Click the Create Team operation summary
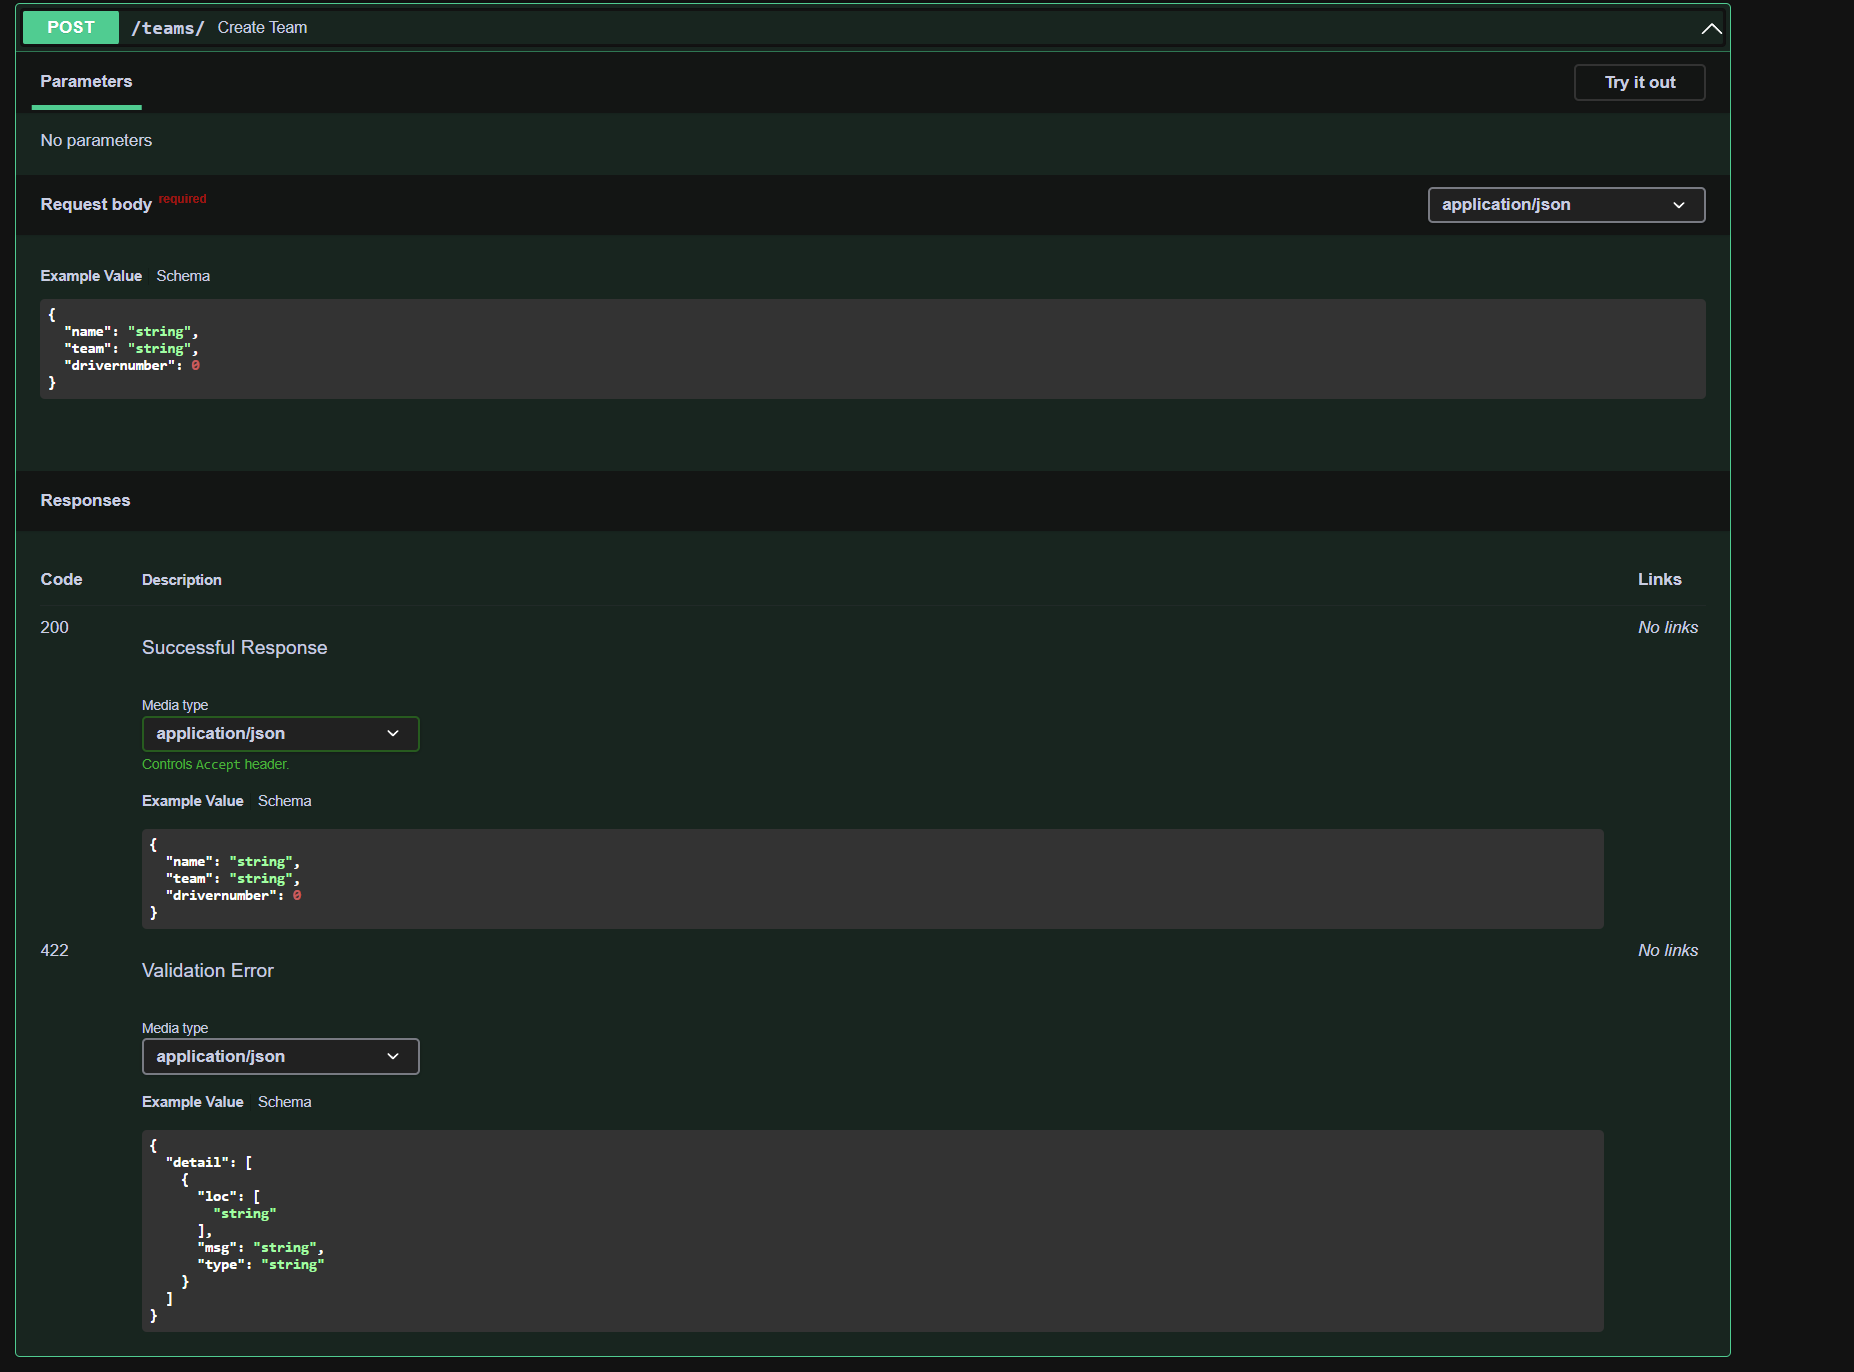 (262, 28)
